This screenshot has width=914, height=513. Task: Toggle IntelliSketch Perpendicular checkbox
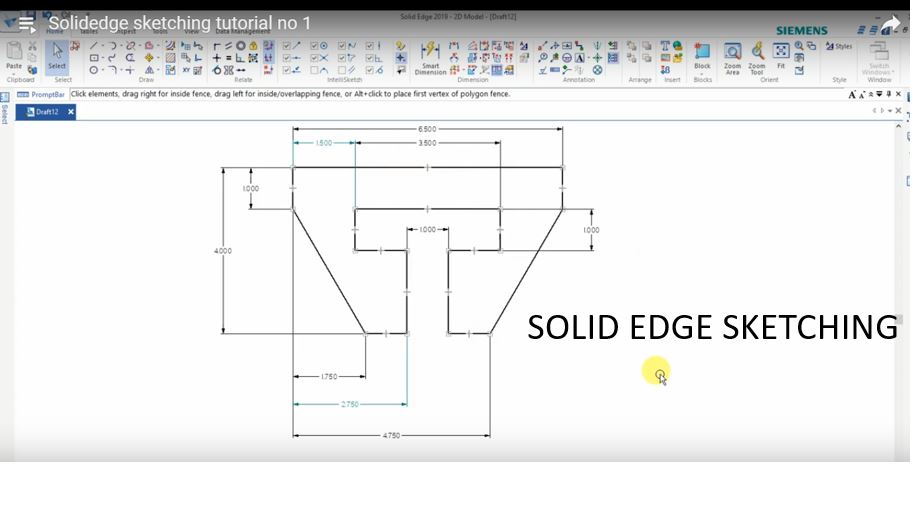tap(370, 58)
